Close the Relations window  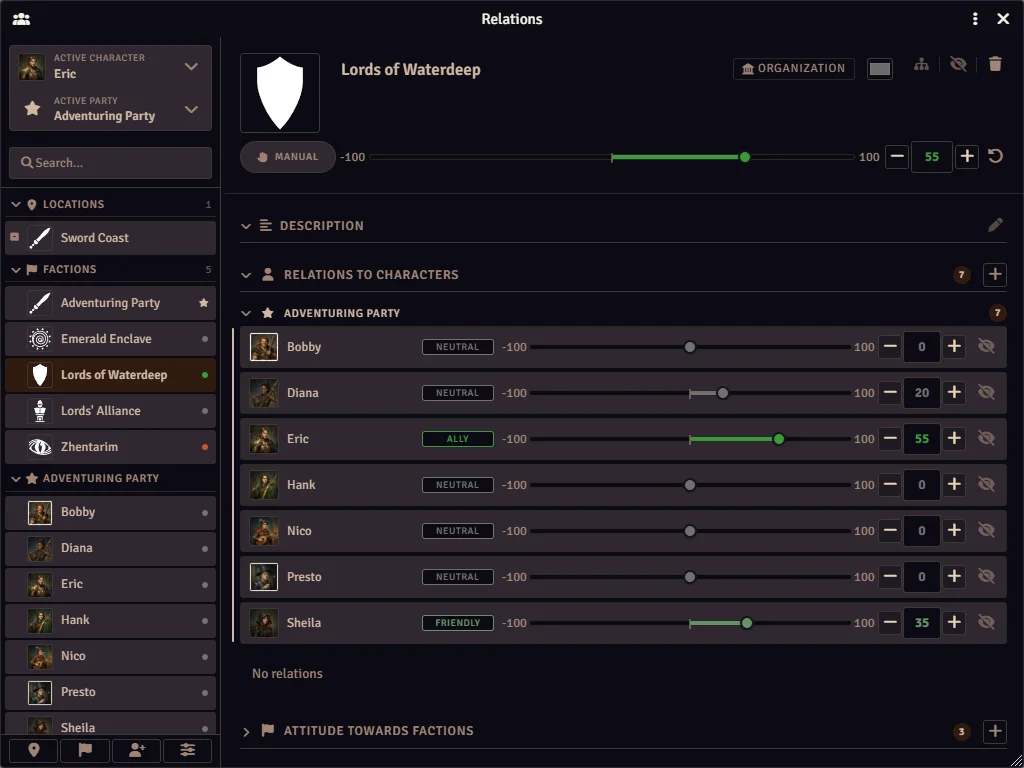point(1003,19)
